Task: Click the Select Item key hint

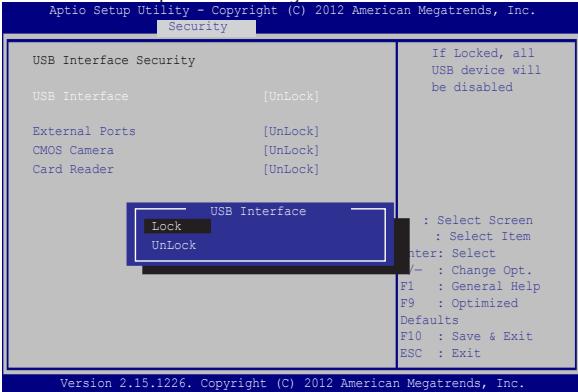Action: [483, 236]
